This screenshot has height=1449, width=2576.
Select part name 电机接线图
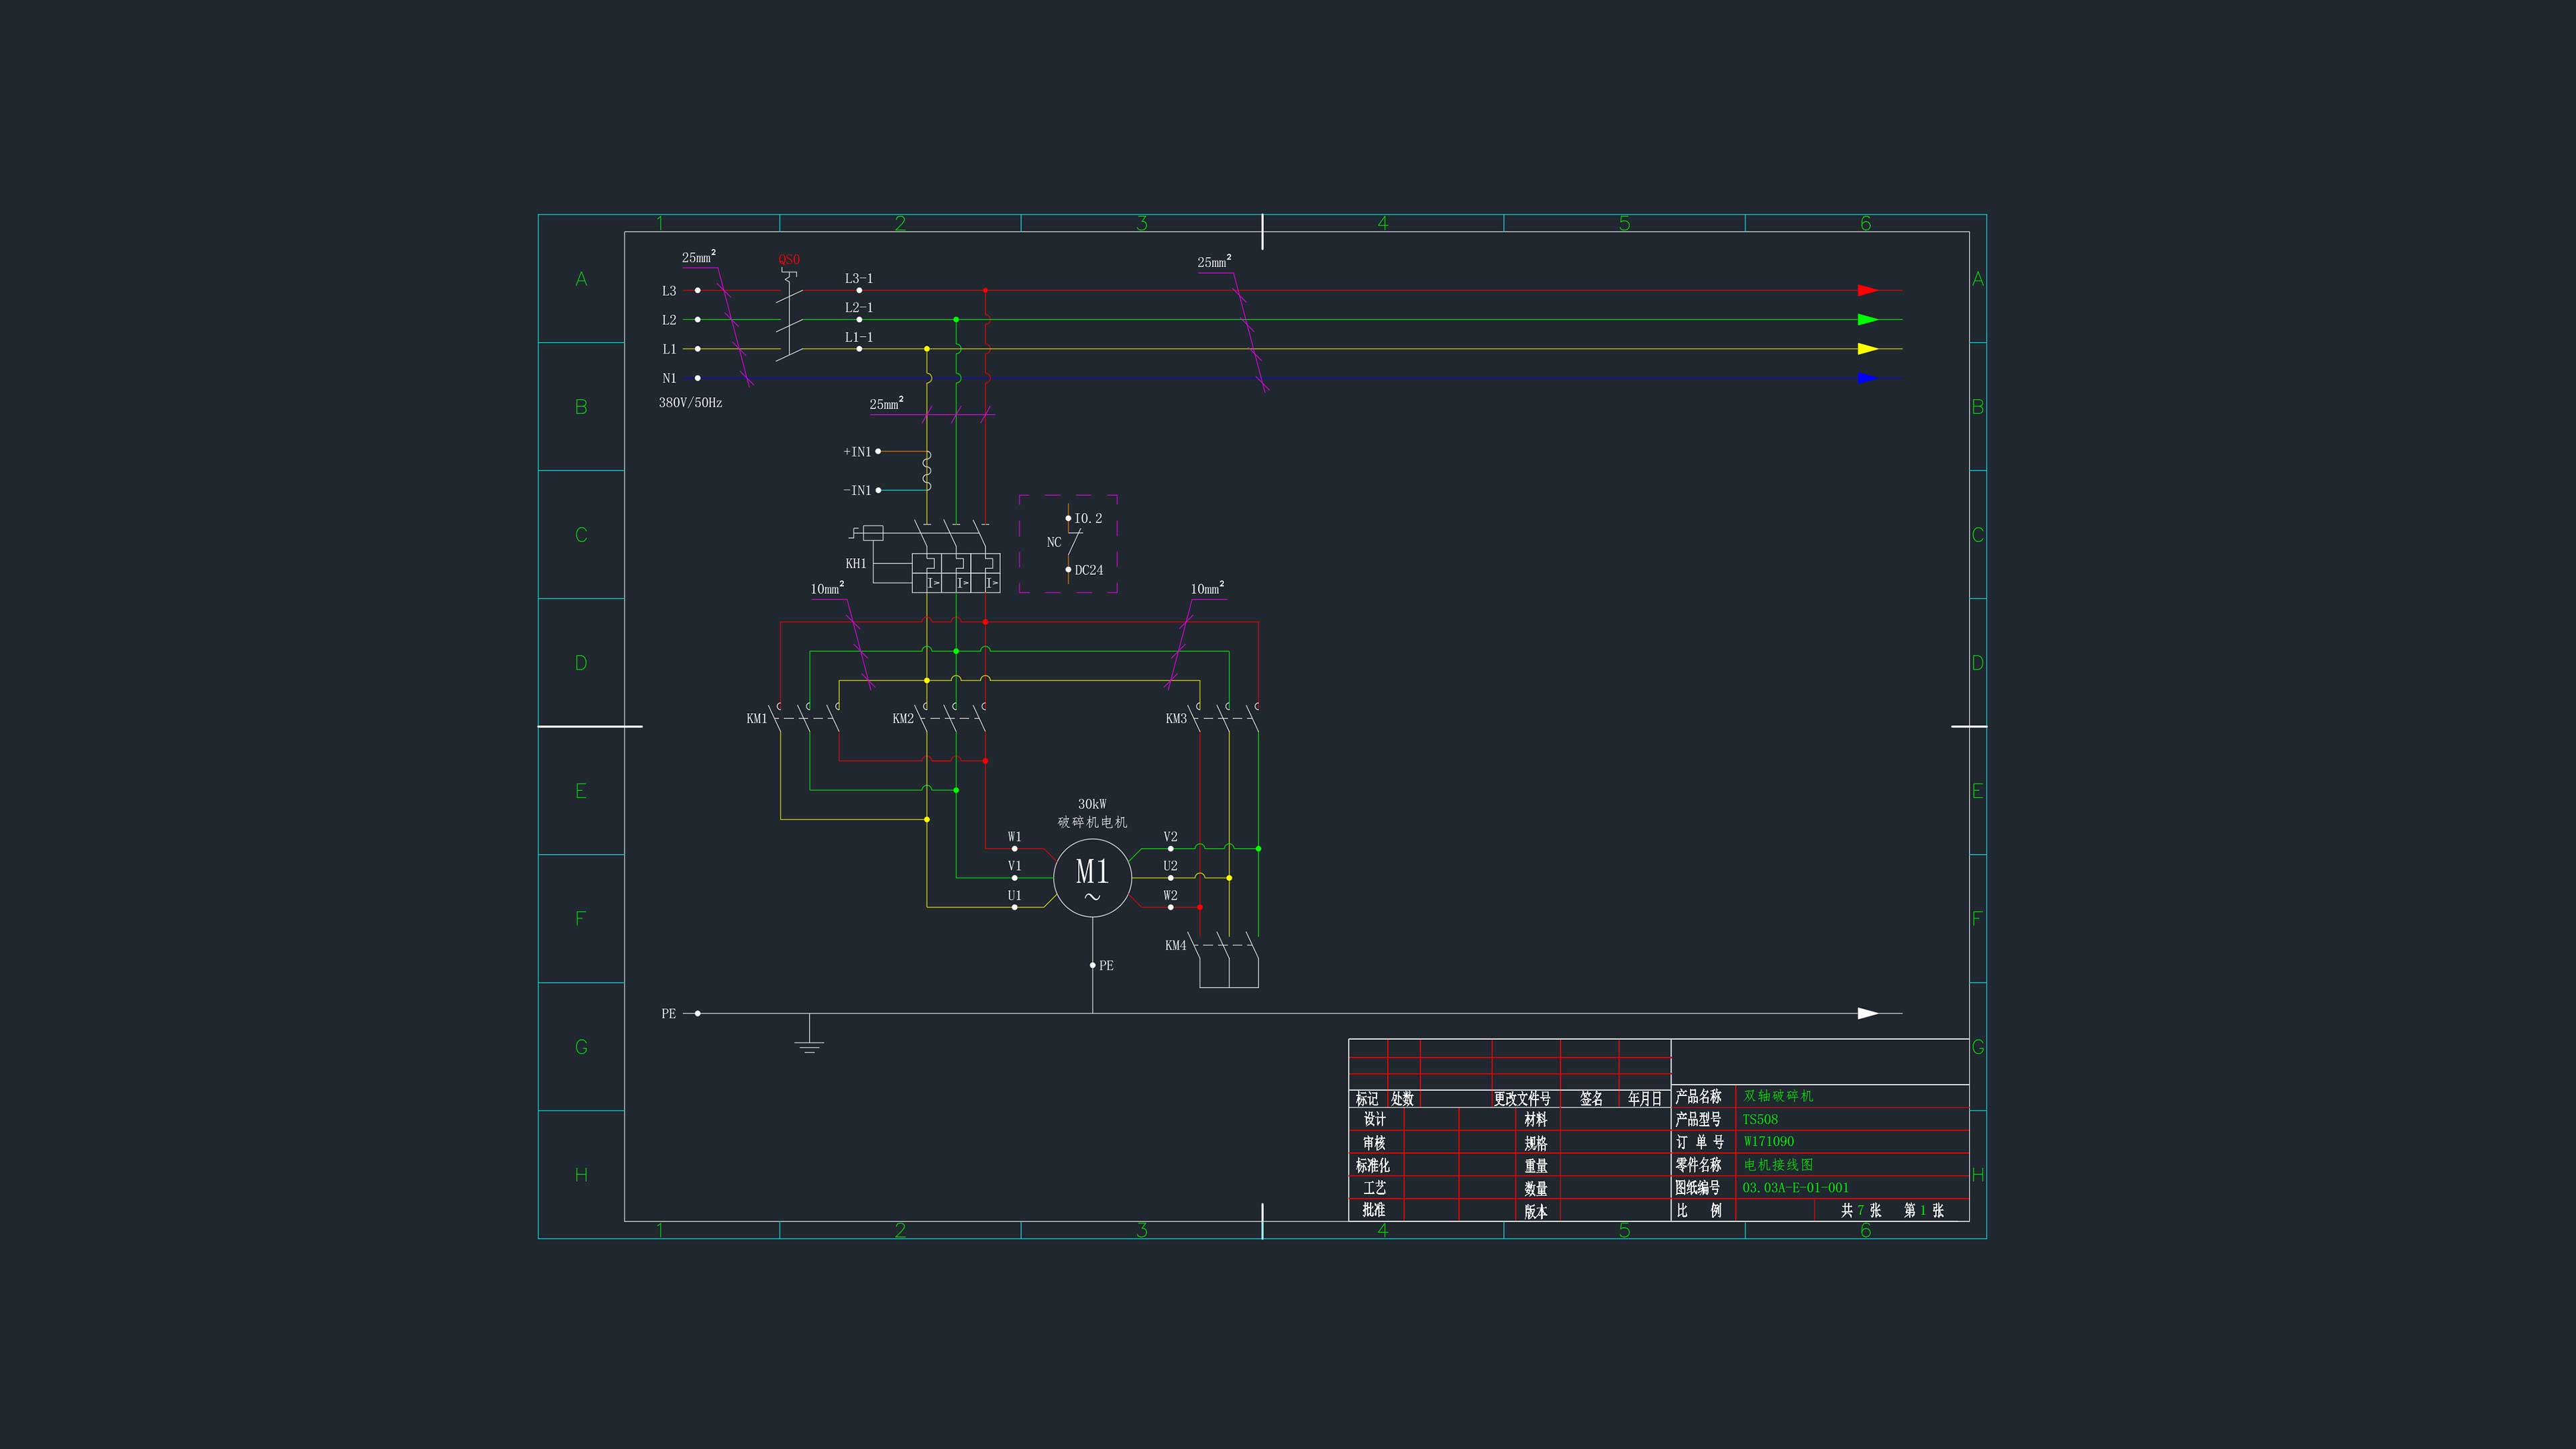pos(1778,1165)
